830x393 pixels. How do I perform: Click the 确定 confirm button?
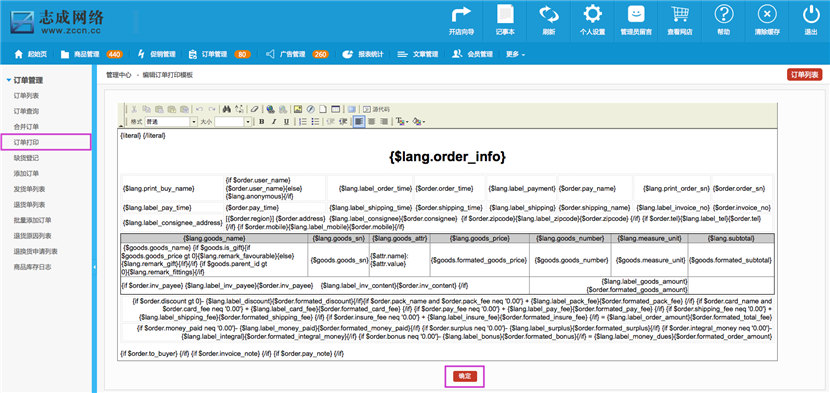pyautogui.click(x=465, y=376)
